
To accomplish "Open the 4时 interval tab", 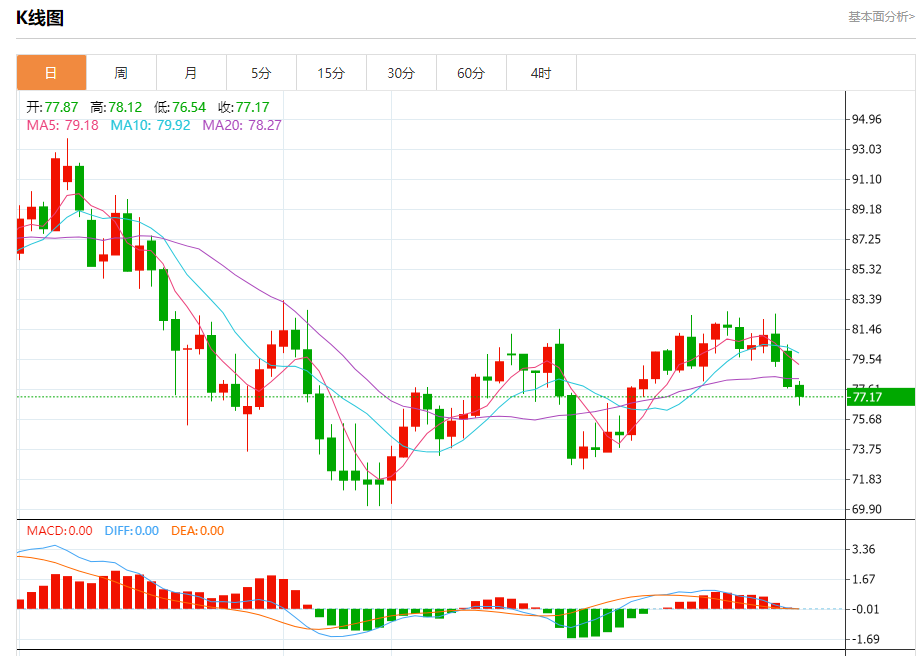I will [x=541, y=73].
